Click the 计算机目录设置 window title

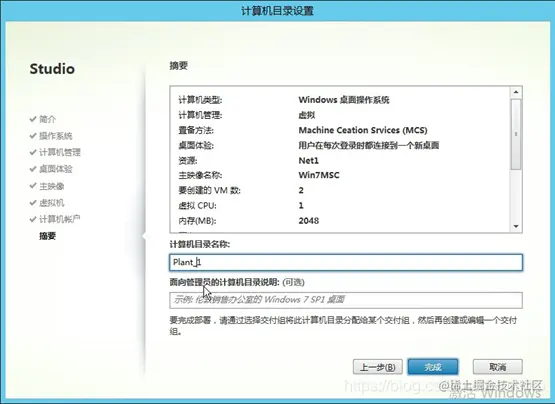277,11
